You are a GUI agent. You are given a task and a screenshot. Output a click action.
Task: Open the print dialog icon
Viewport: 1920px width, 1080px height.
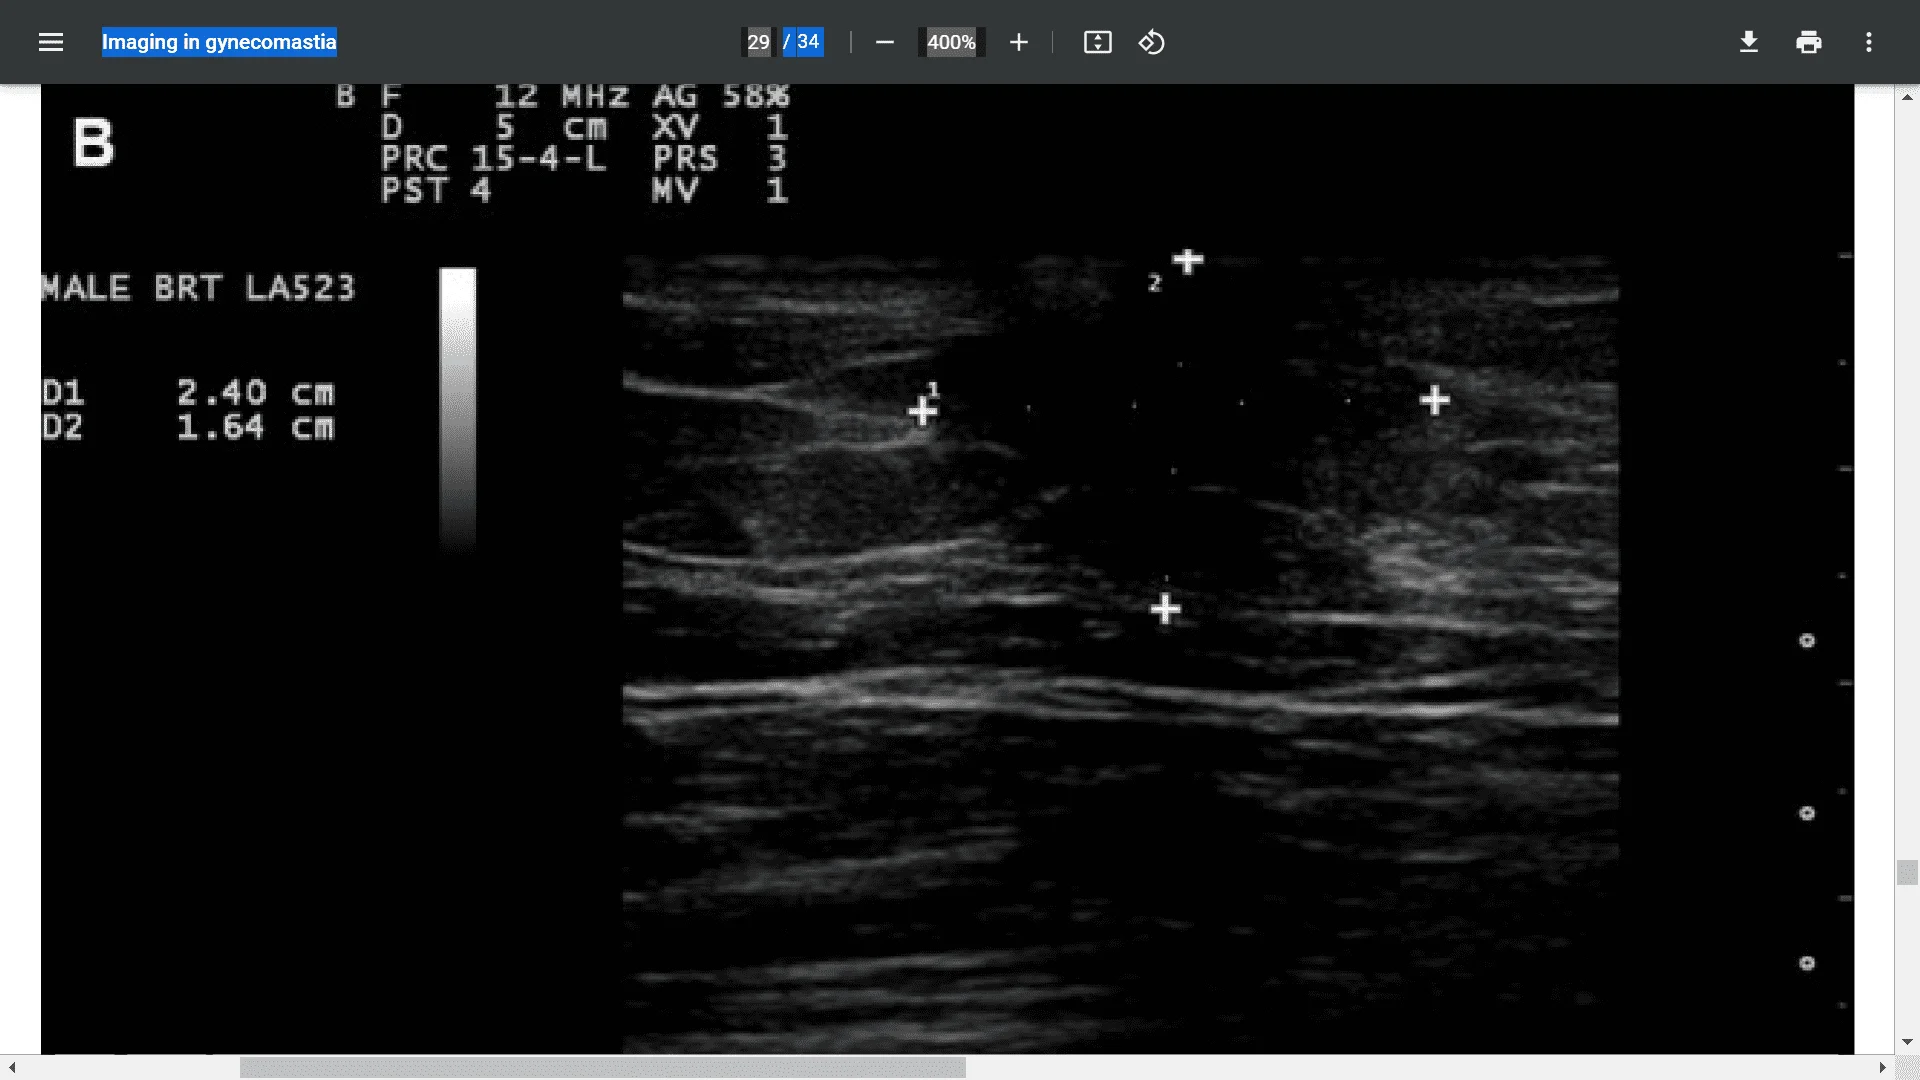point(1809,42)
